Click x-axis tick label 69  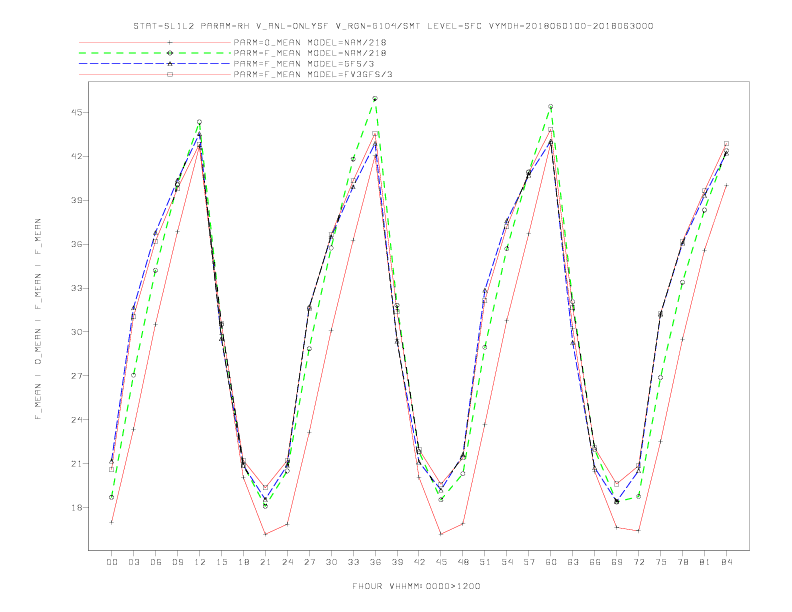coord(617,562)
